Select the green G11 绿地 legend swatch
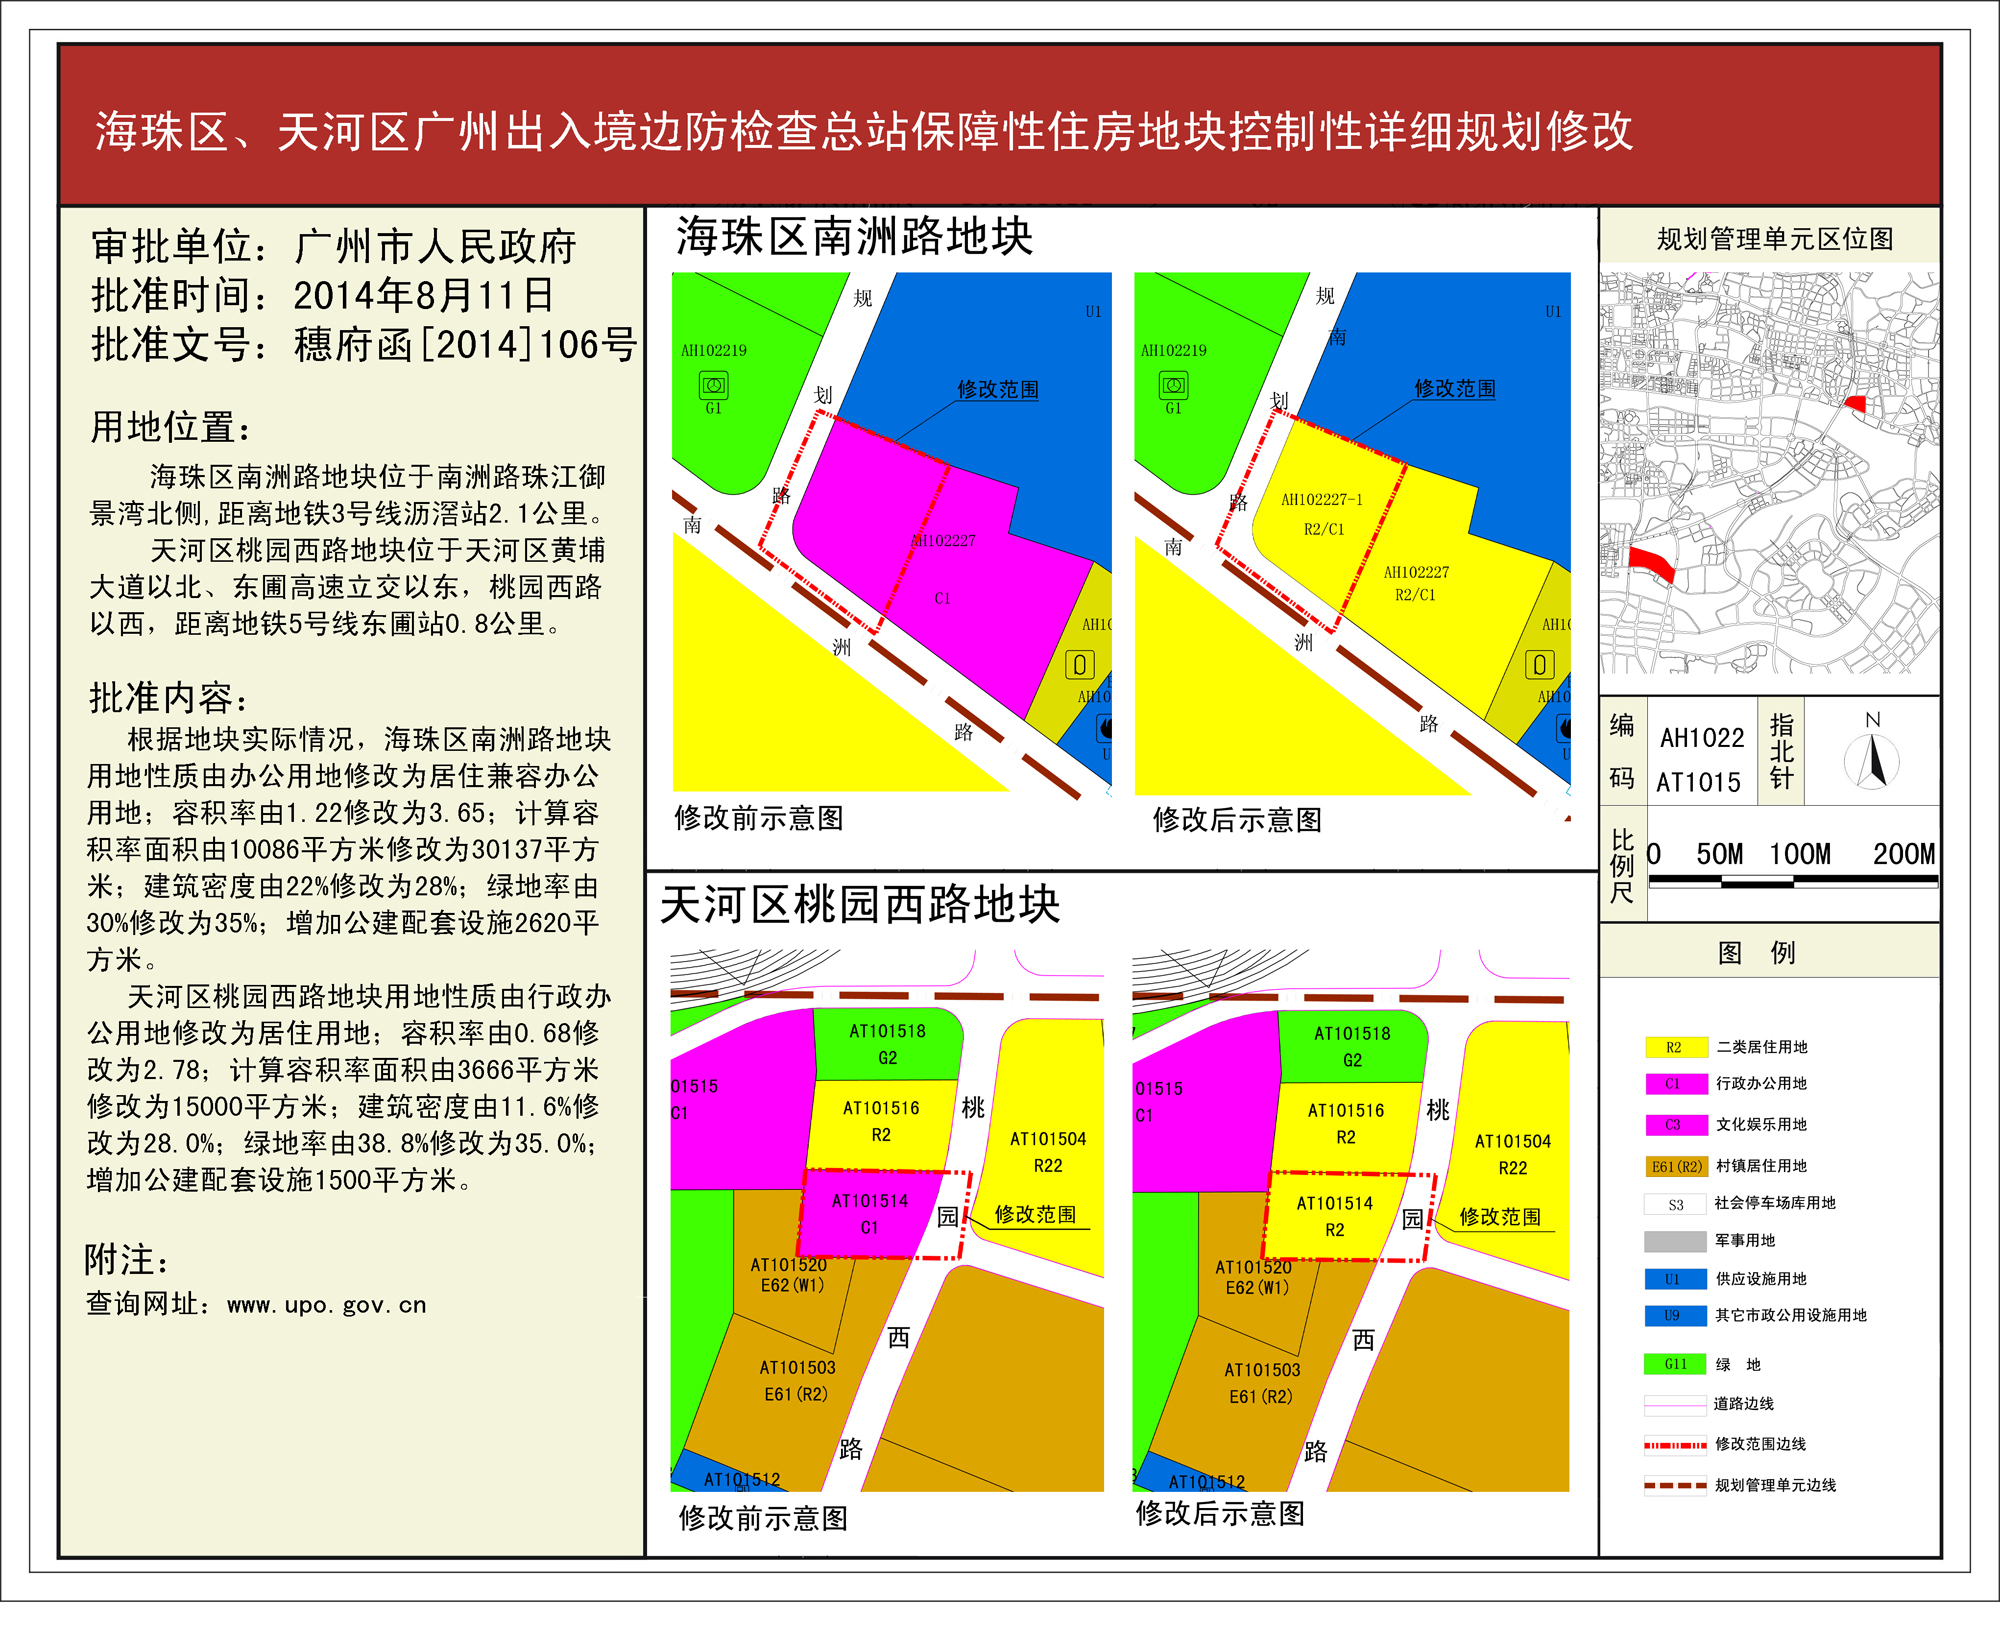The height and width of the screenshot is (1630, 2000). pos(1675,1364)
